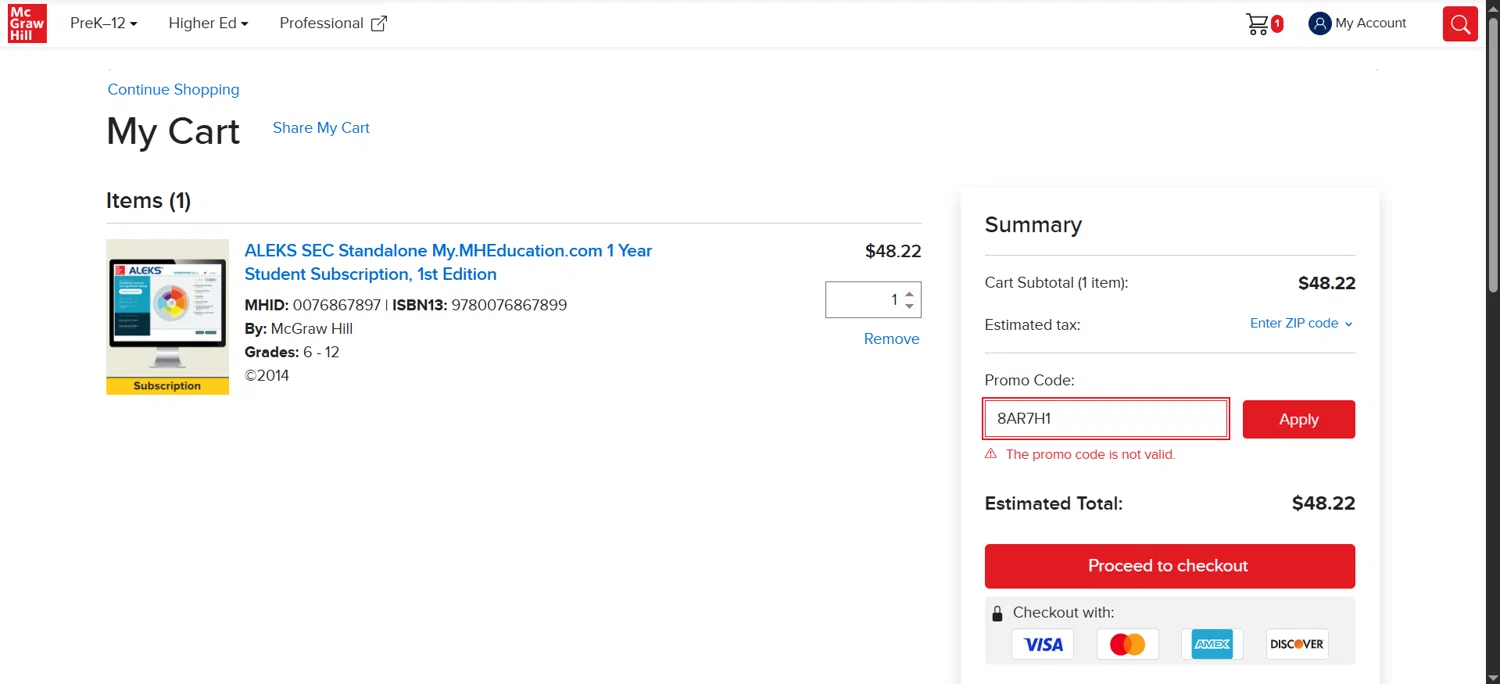Click the ©2014 copyright text

(267, 376)
